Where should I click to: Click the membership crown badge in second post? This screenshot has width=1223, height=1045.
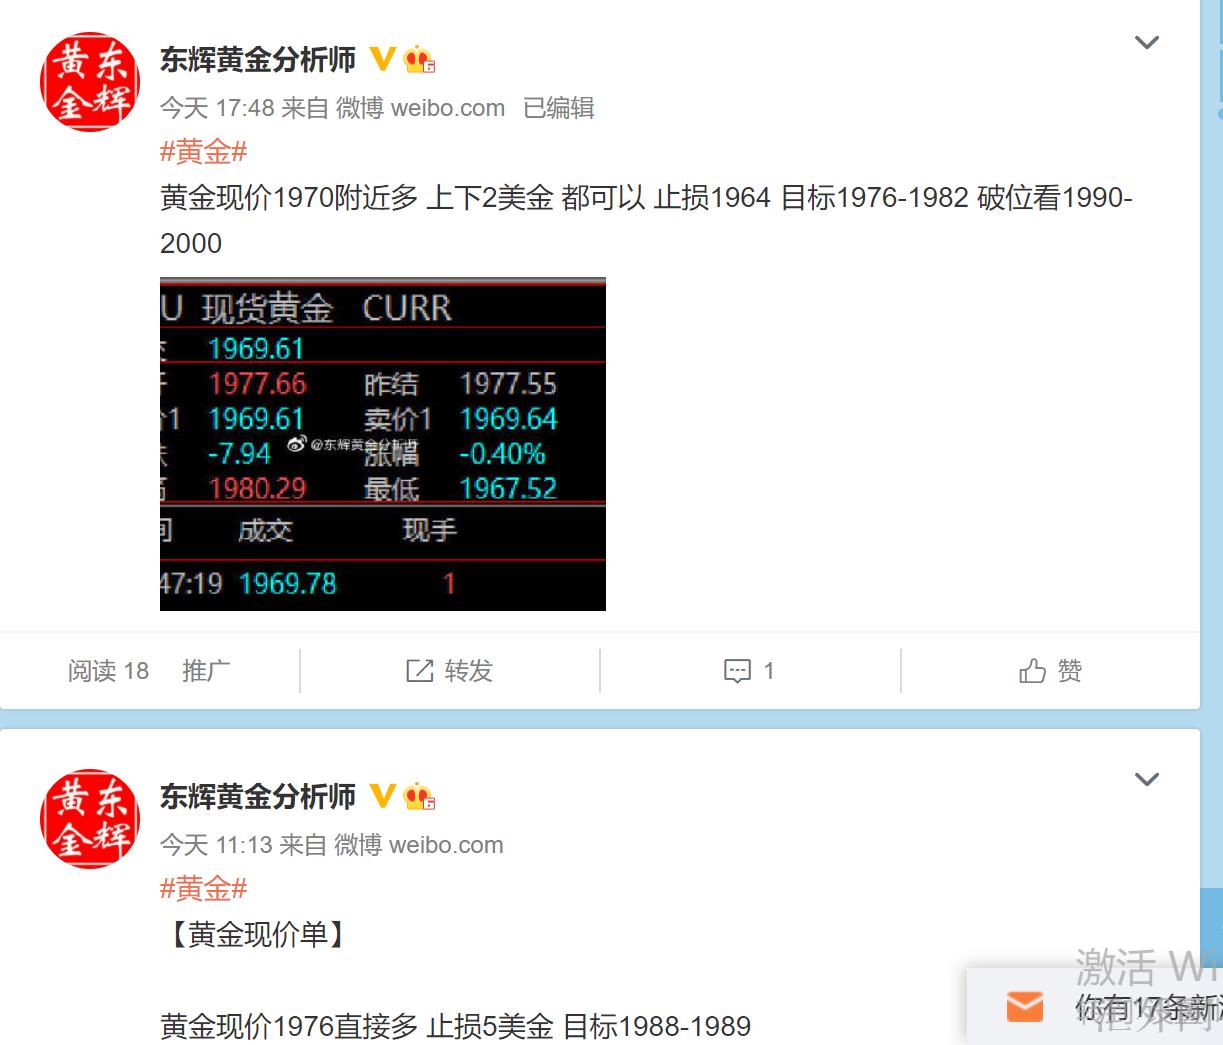click(419, 797)
